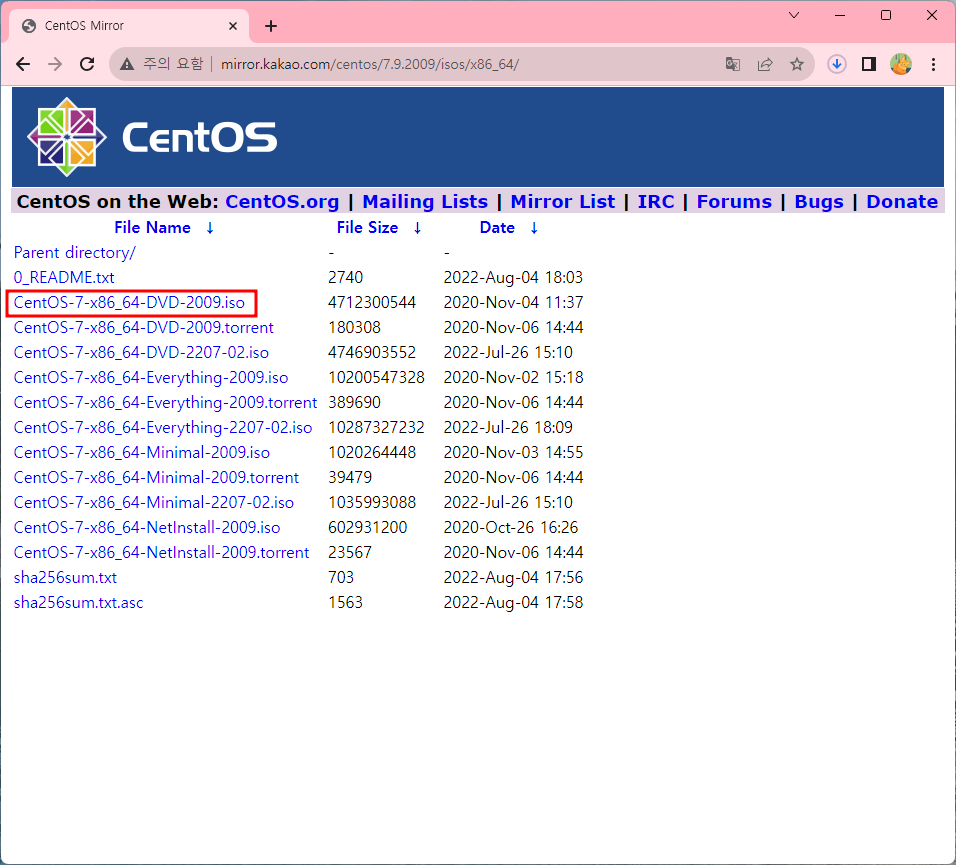956x865 pixels.
Task: Click file size 602931200
Action: 368,527
